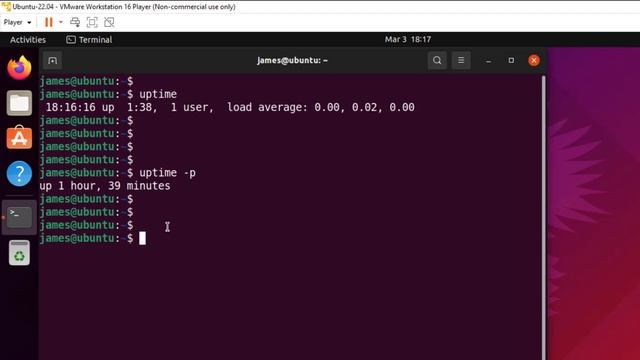Viewport: 640px width, 360px height.
Task: Enter VMware full screen mode
Action: [92, 22]
